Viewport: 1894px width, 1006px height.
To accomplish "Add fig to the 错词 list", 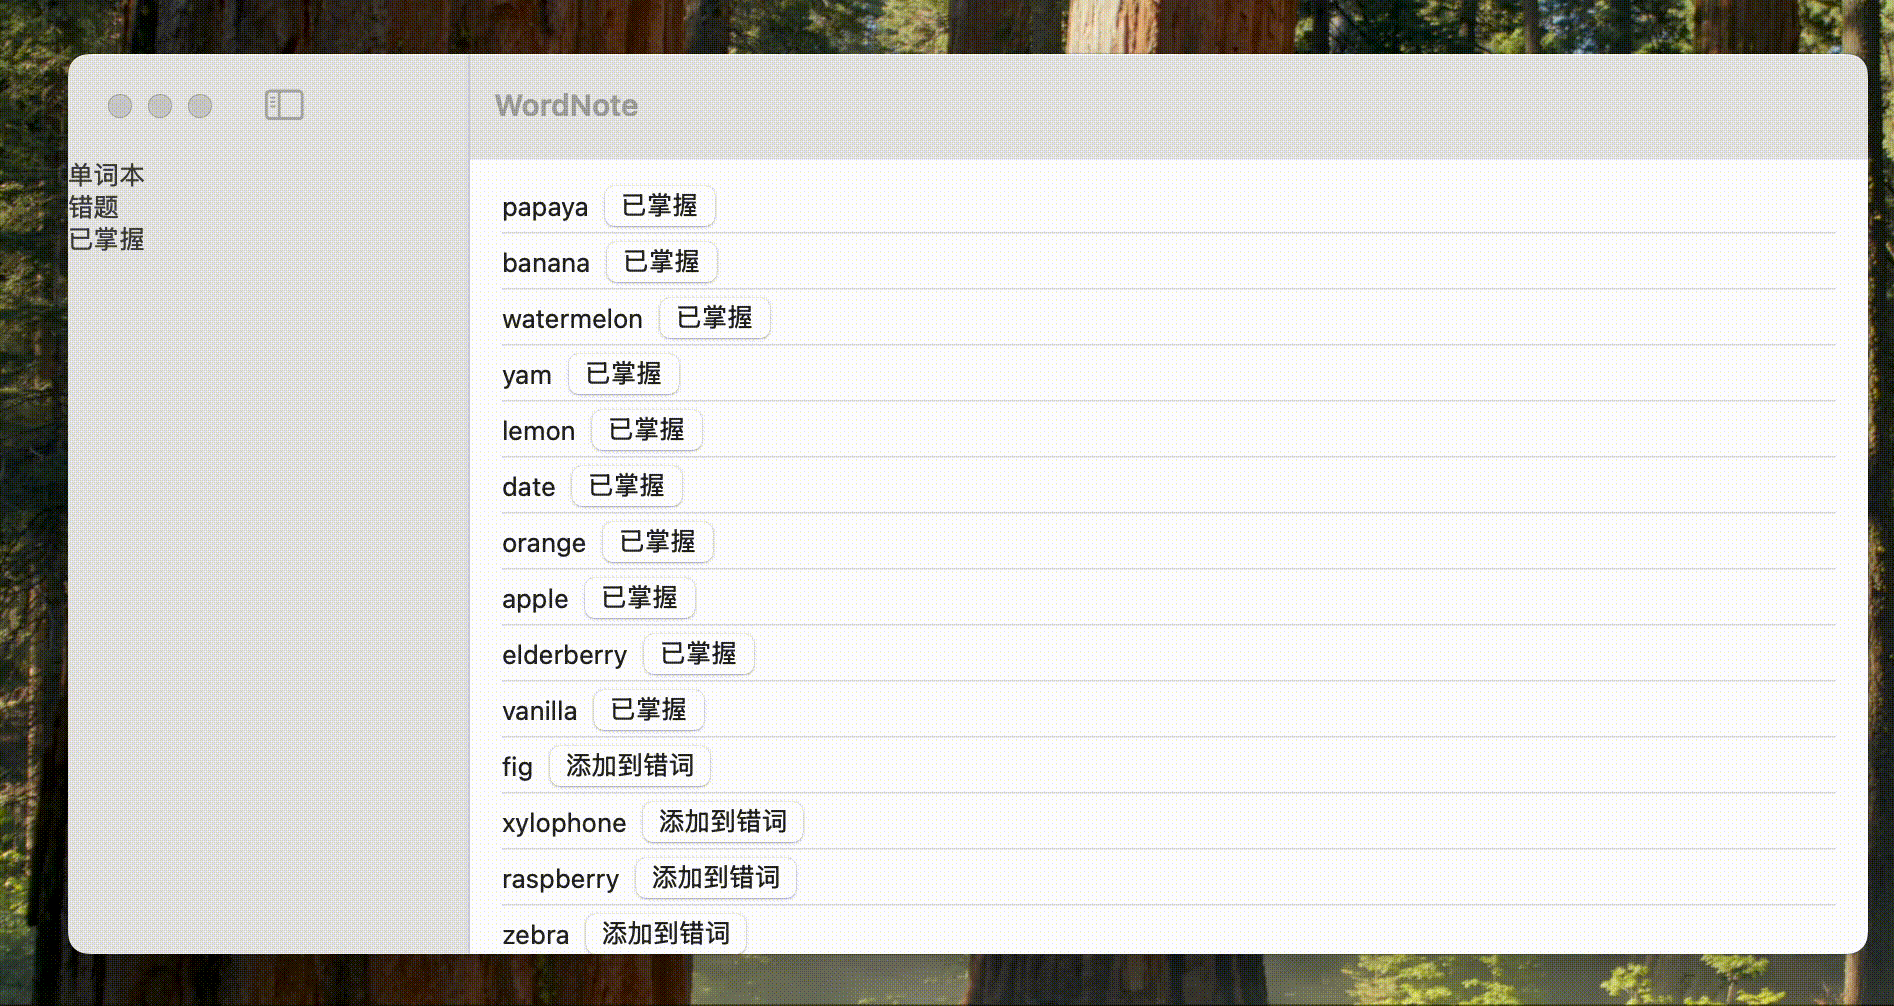I will click(629, 766).
